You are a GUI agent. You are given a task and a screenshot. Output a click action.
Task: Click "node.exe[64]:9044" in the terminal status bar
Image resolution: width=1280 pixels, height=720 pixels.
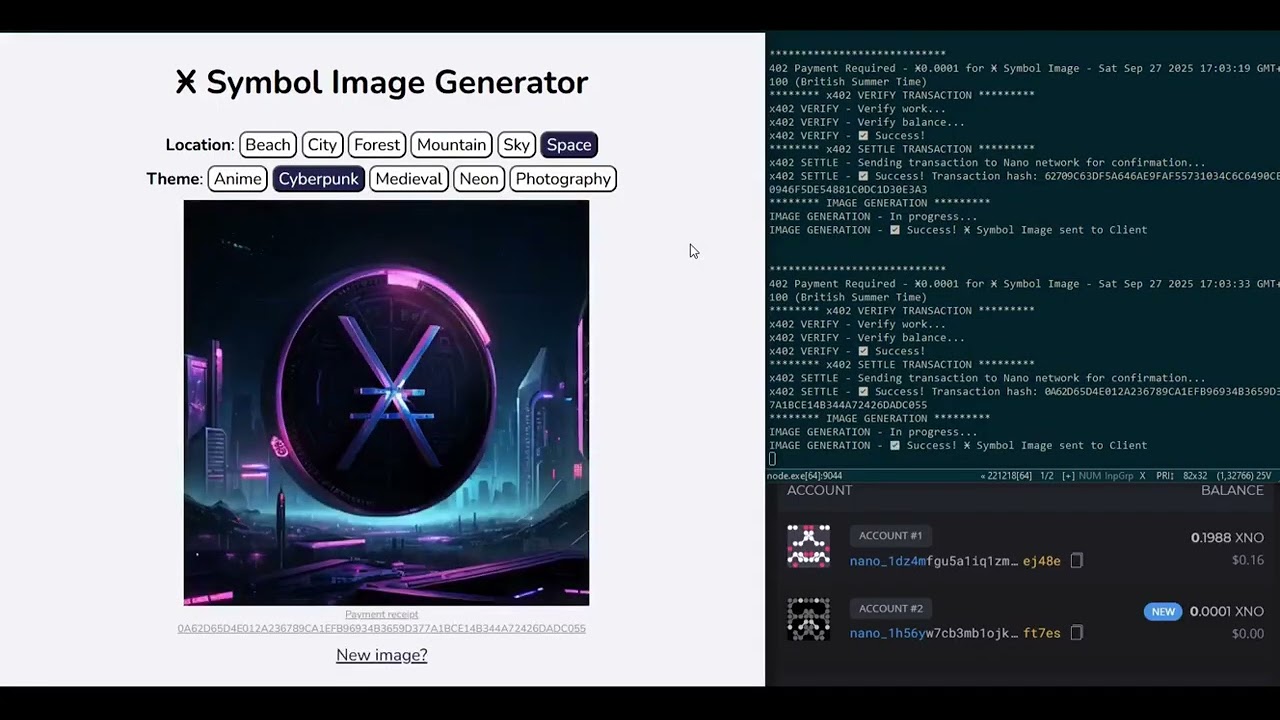coord(805,476)
